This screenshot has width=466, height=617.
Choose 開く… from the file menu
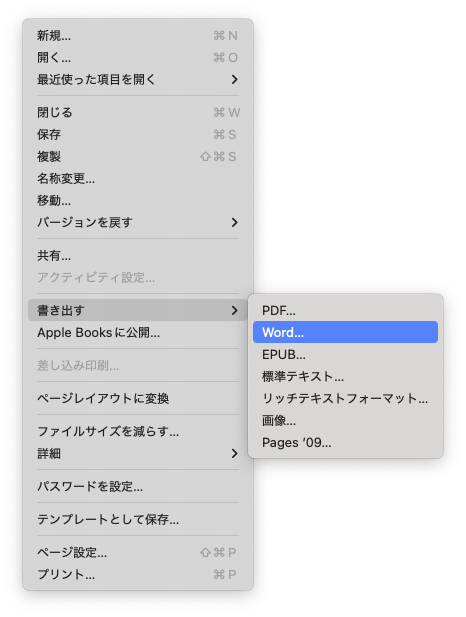tap(138, 57)
